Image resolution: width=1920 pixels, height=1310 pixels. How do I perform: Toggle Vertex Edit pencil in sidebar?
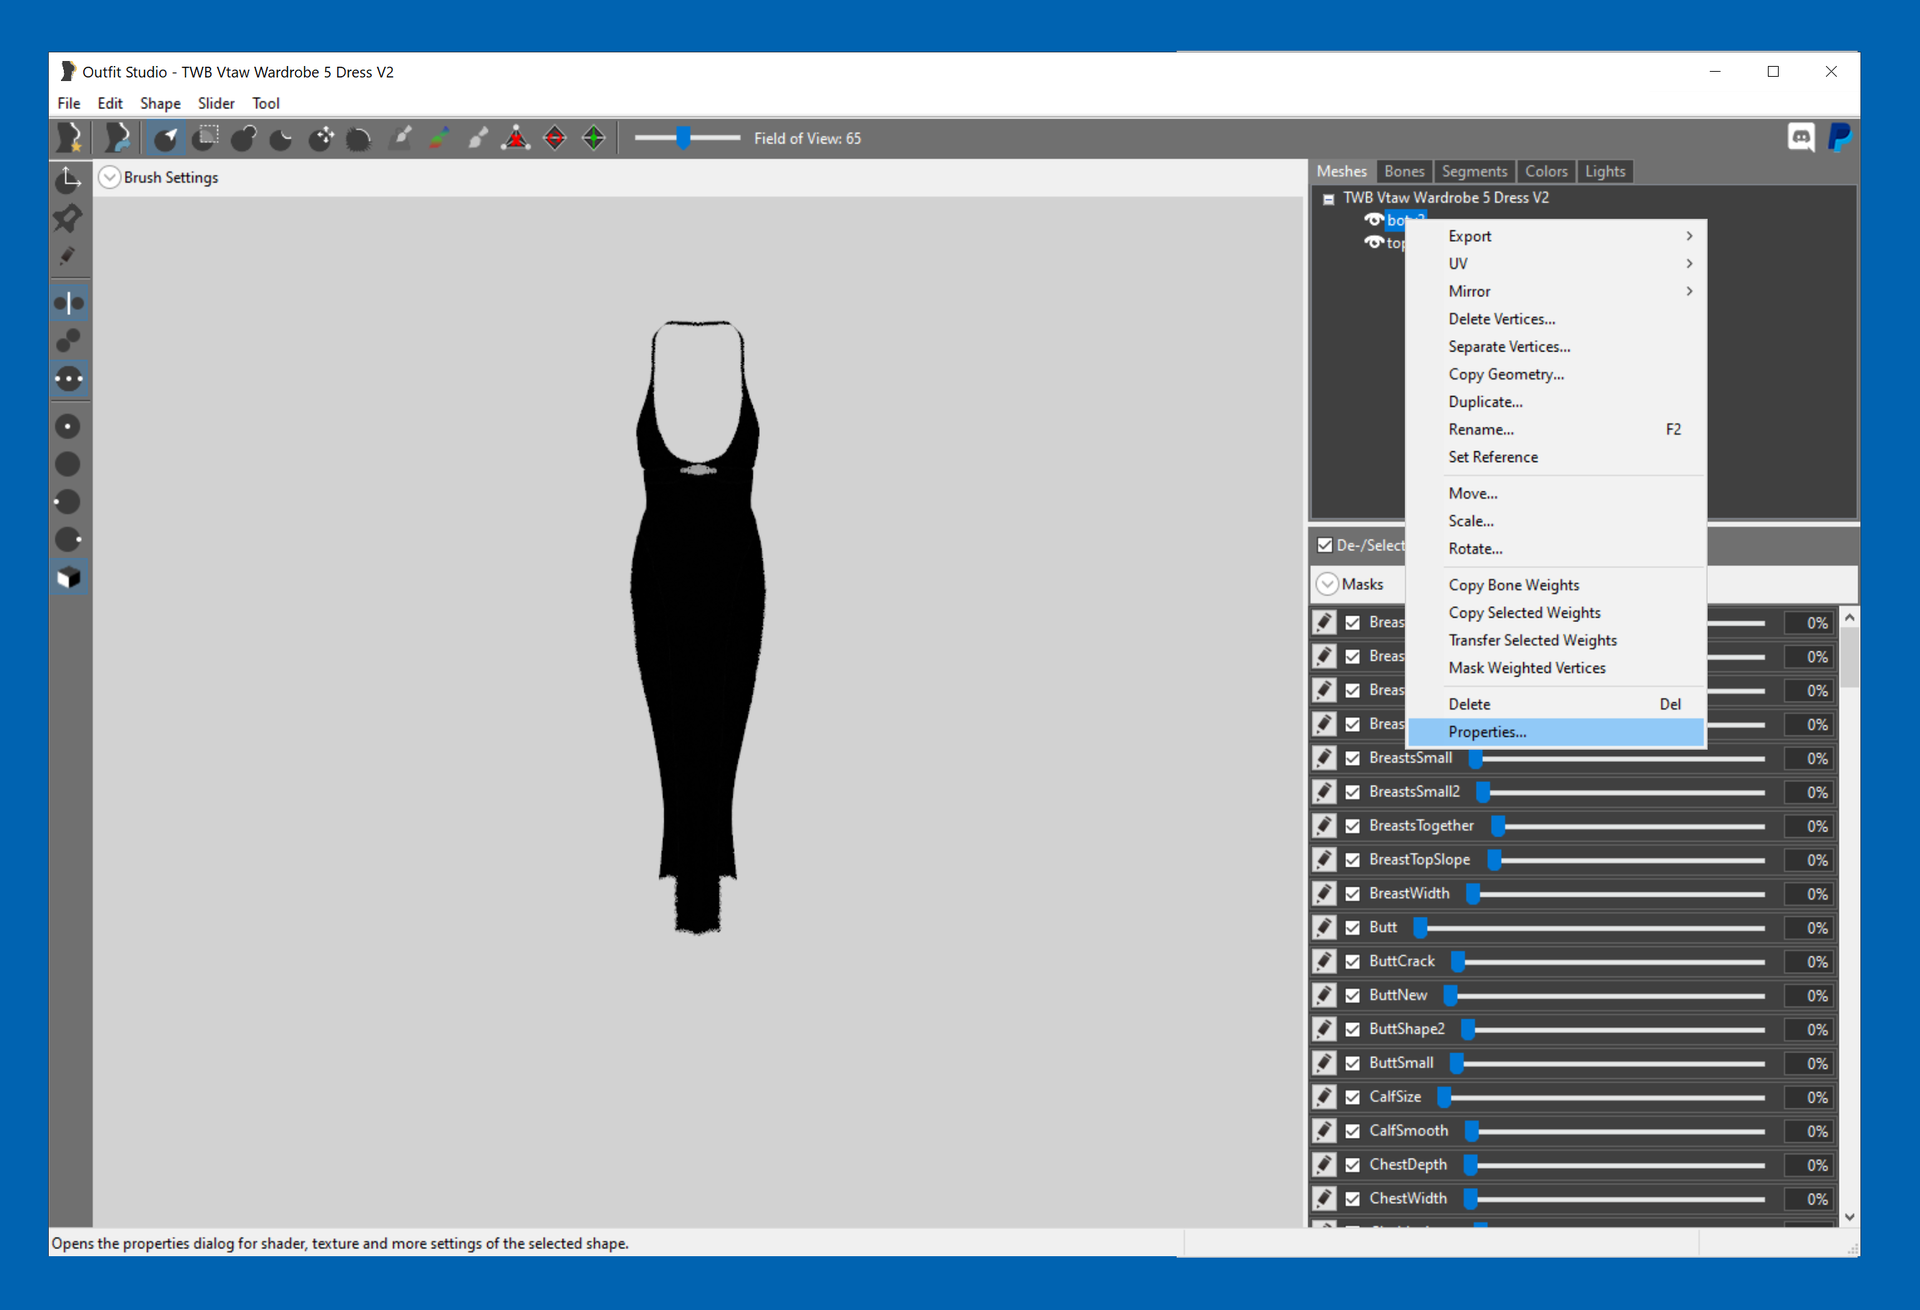(x=69, y=256)
